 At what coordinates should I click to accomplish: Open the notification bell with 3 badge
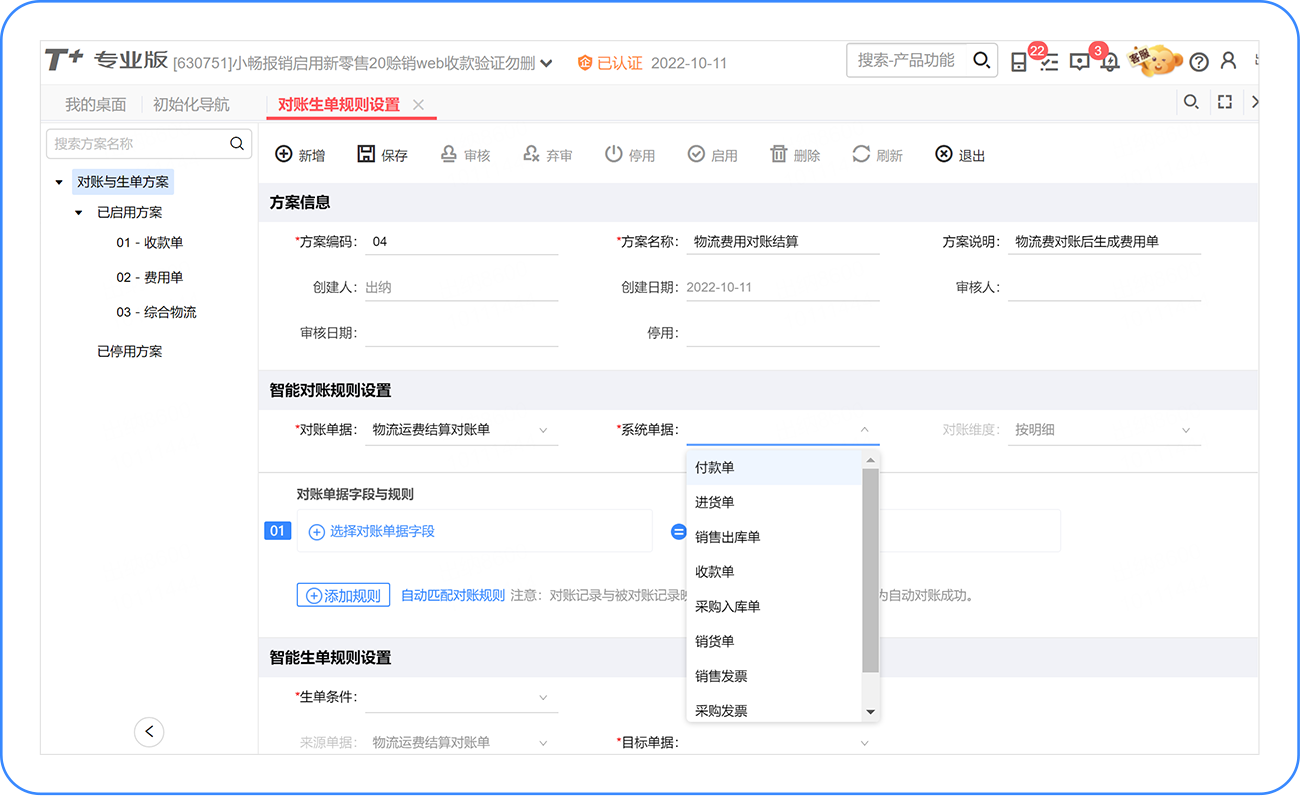(1109, 62)
